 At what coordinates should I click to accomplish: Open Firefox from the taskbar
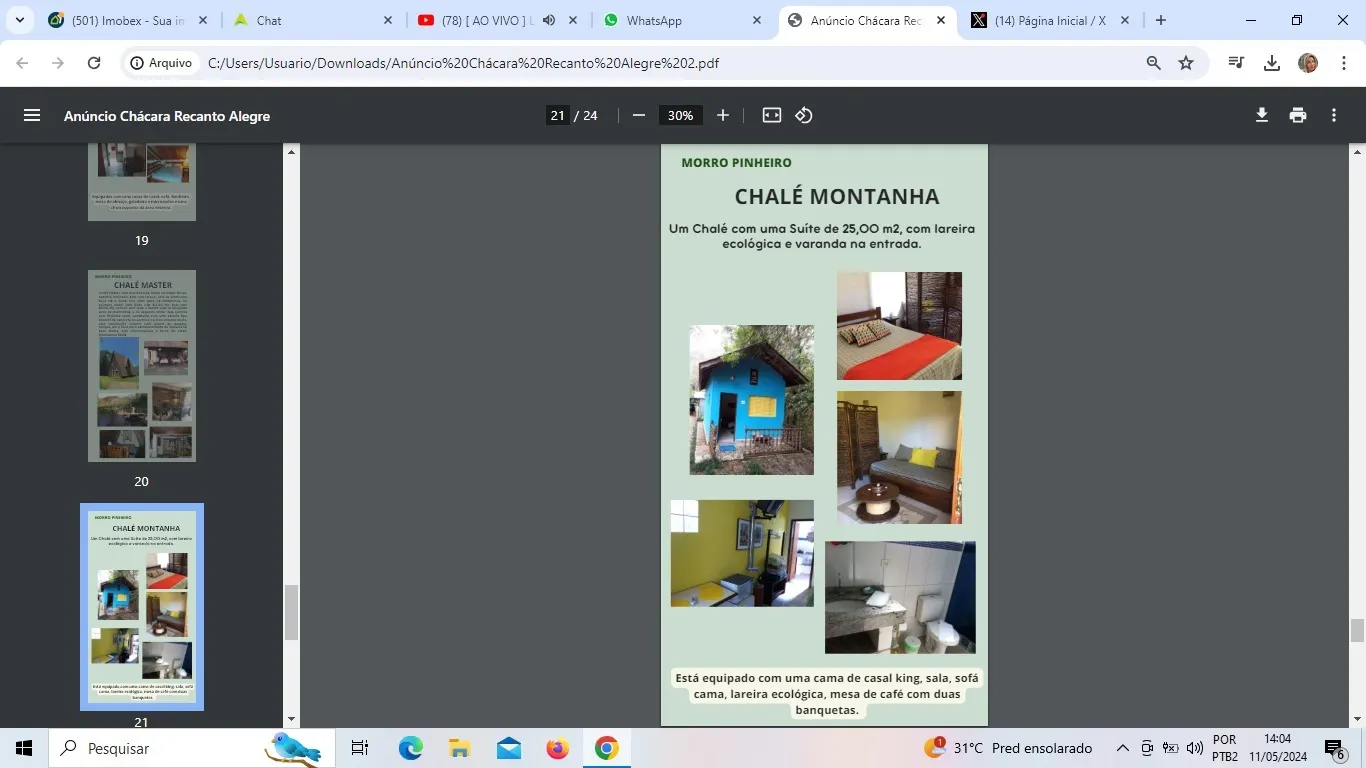click(557, 748)
